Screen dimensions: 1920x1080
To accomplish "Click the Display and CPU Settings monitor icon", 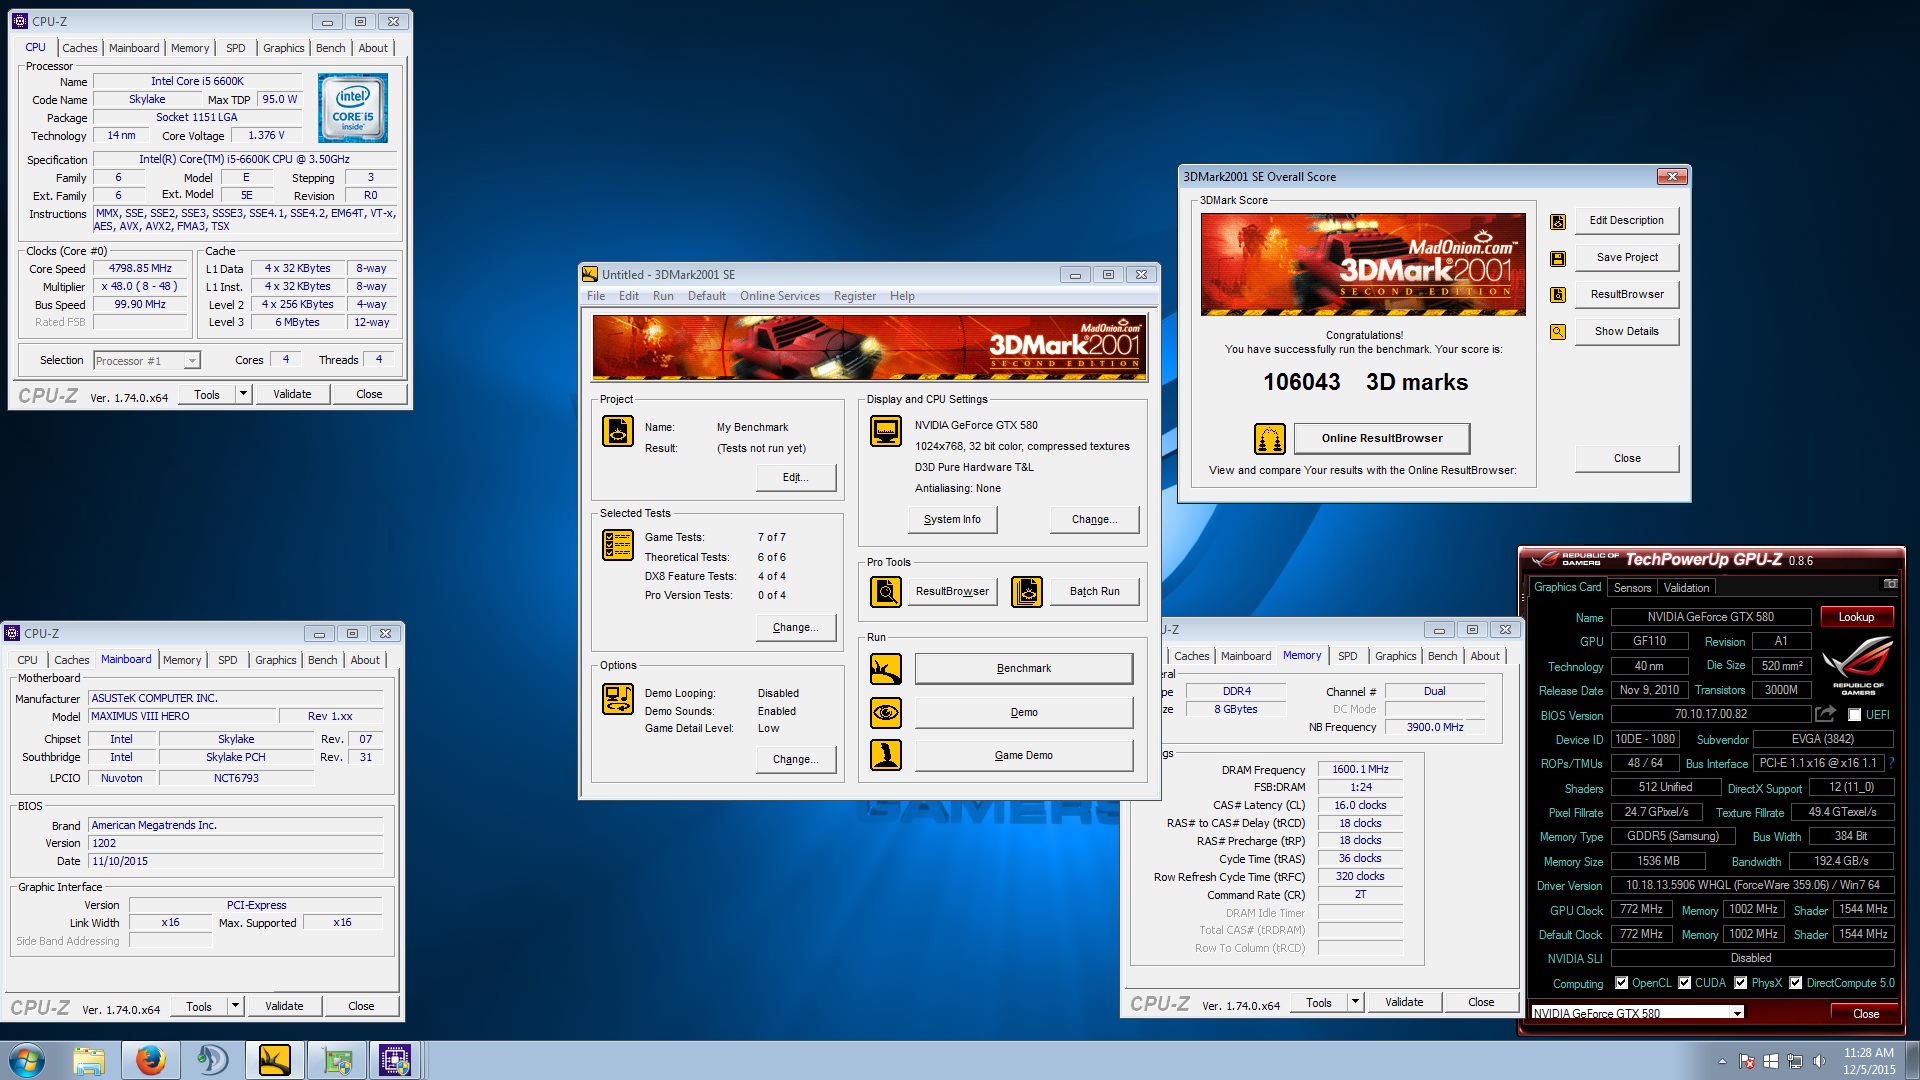I will [886, 431].
